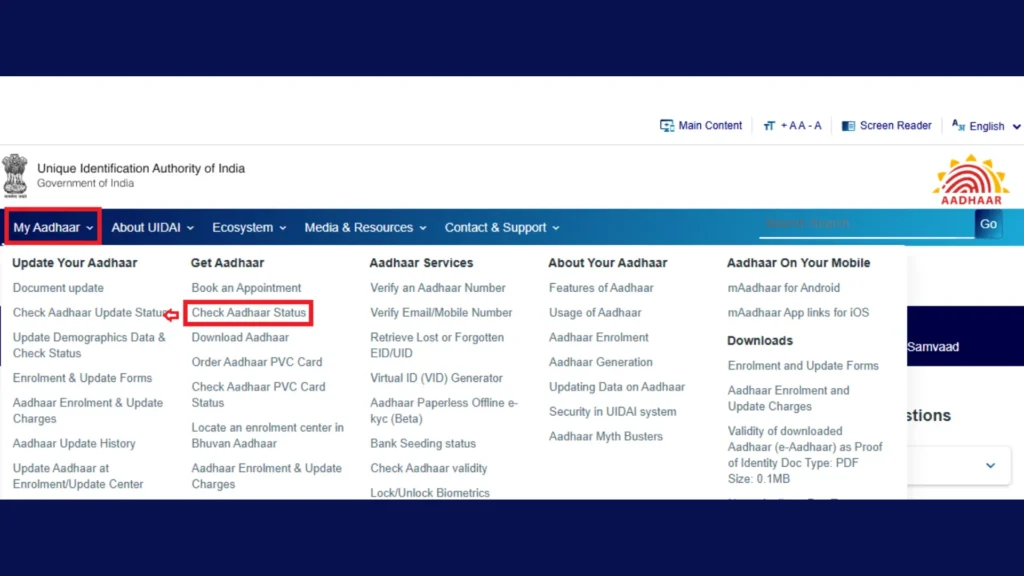Open mAadhaar for Android
The height and width of the screenshot is (576, 1024).
[x=784, y=288]
